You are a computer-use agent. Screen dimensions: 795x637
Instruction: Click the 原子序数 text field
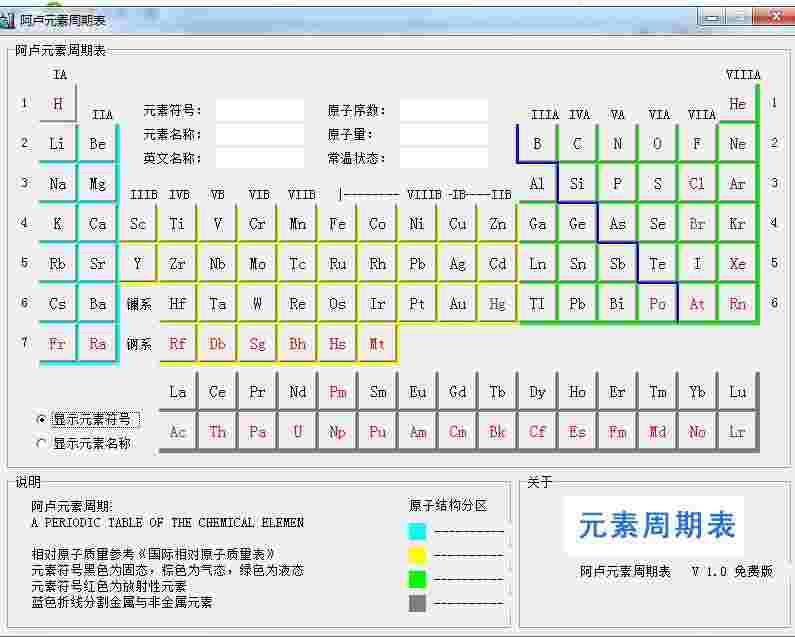444,110
